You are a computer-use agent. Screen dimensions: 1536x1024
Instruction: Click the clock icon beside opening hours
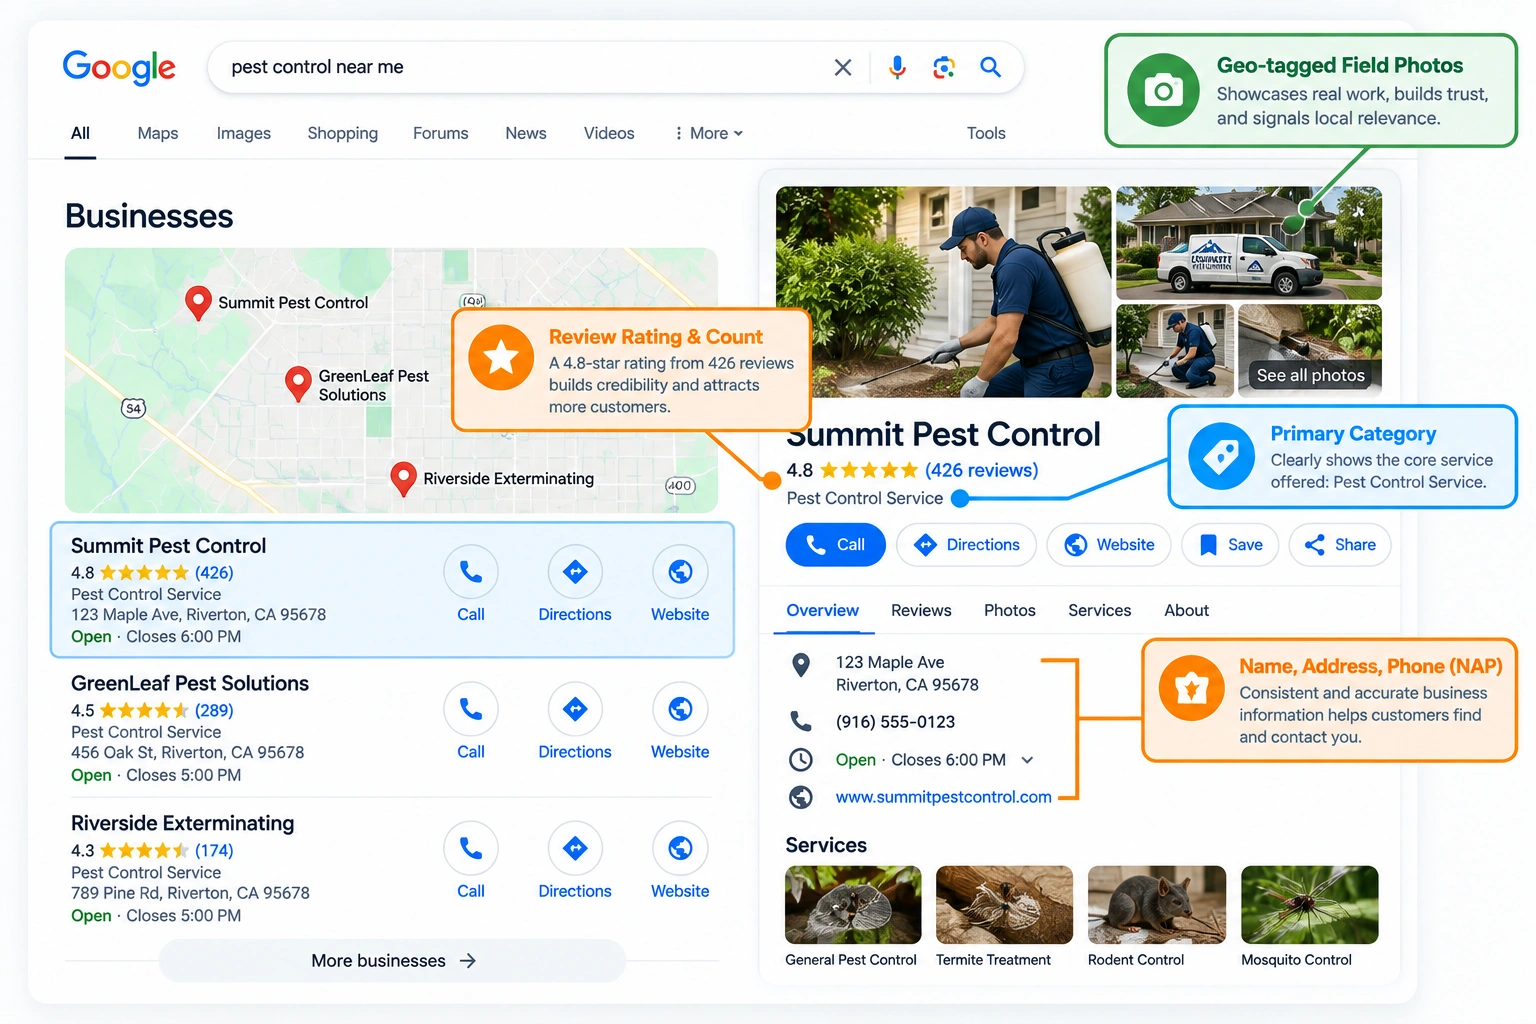[x=801, y=760]
